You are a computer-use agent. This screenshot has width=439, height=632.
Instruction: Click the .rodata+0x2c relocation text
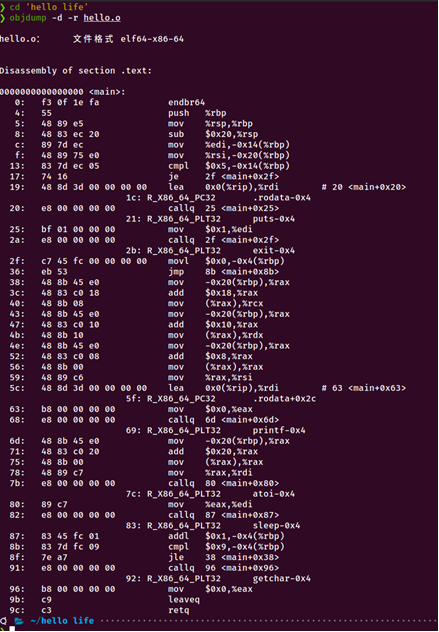(x=285, y=399)
